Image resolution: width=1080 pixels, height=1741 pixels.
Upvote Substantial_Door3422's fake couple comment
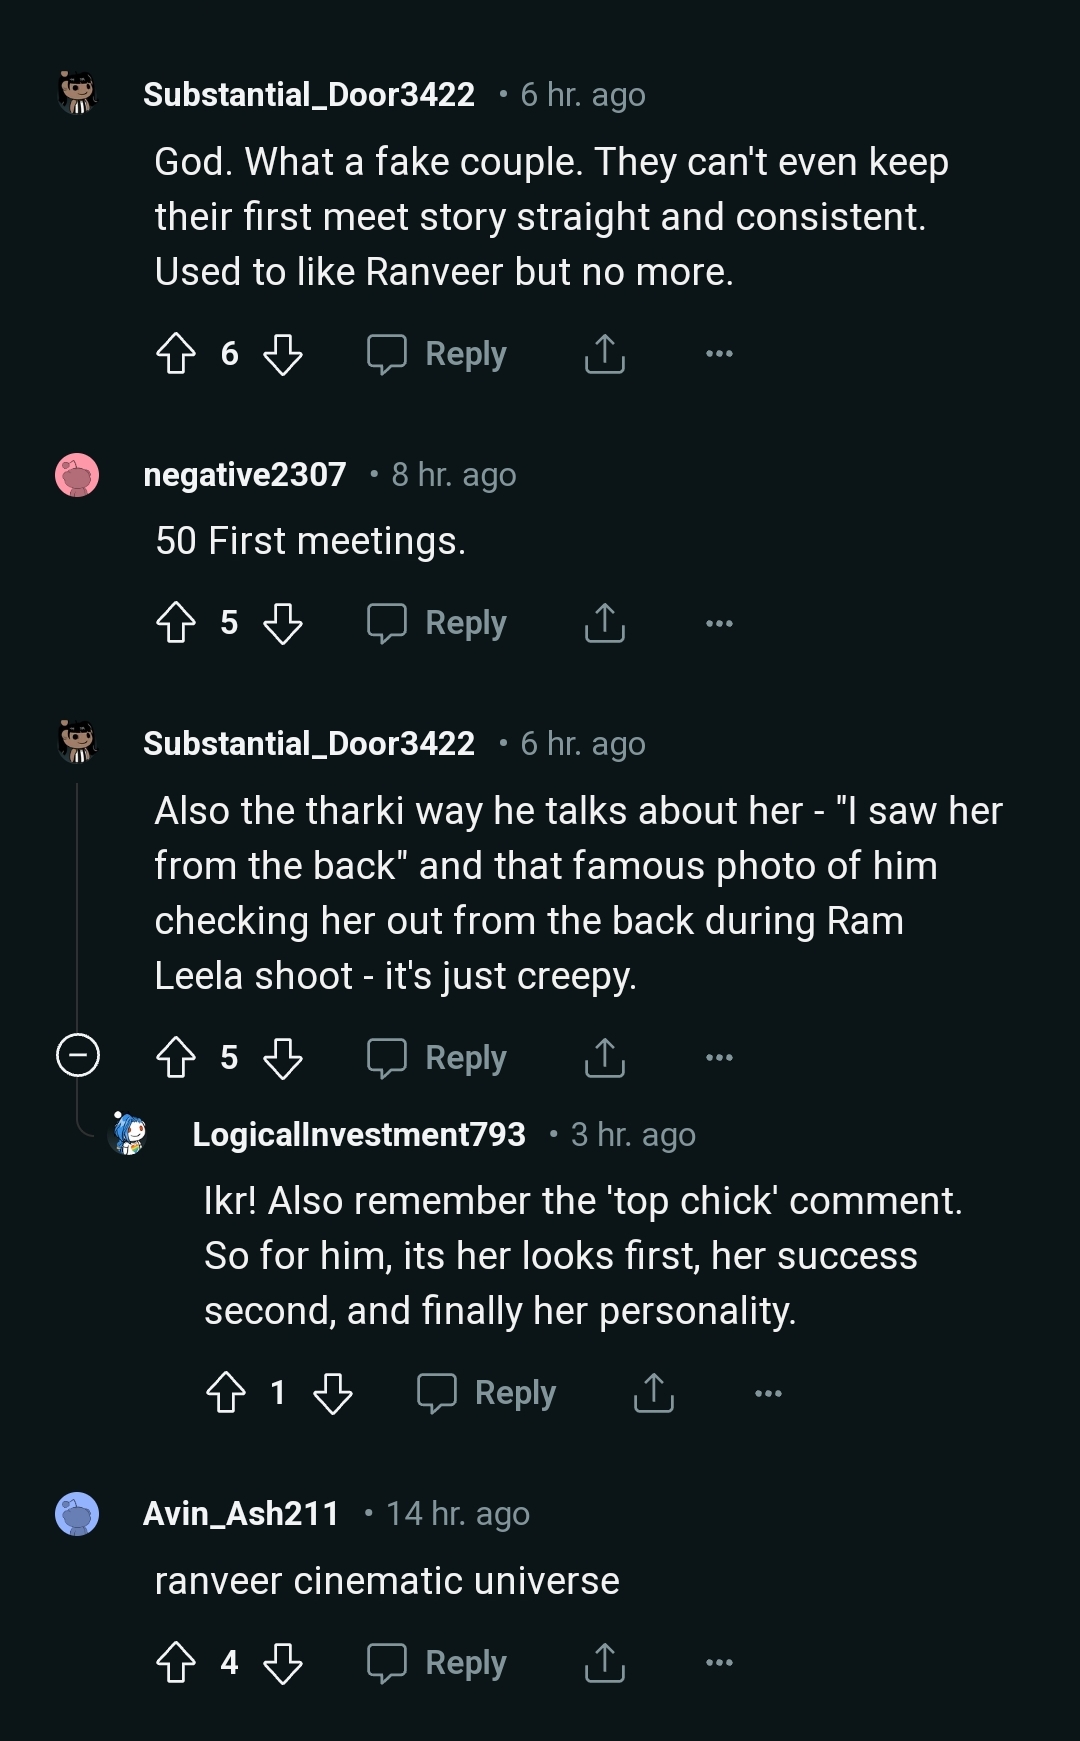click(x=177, y=353)
